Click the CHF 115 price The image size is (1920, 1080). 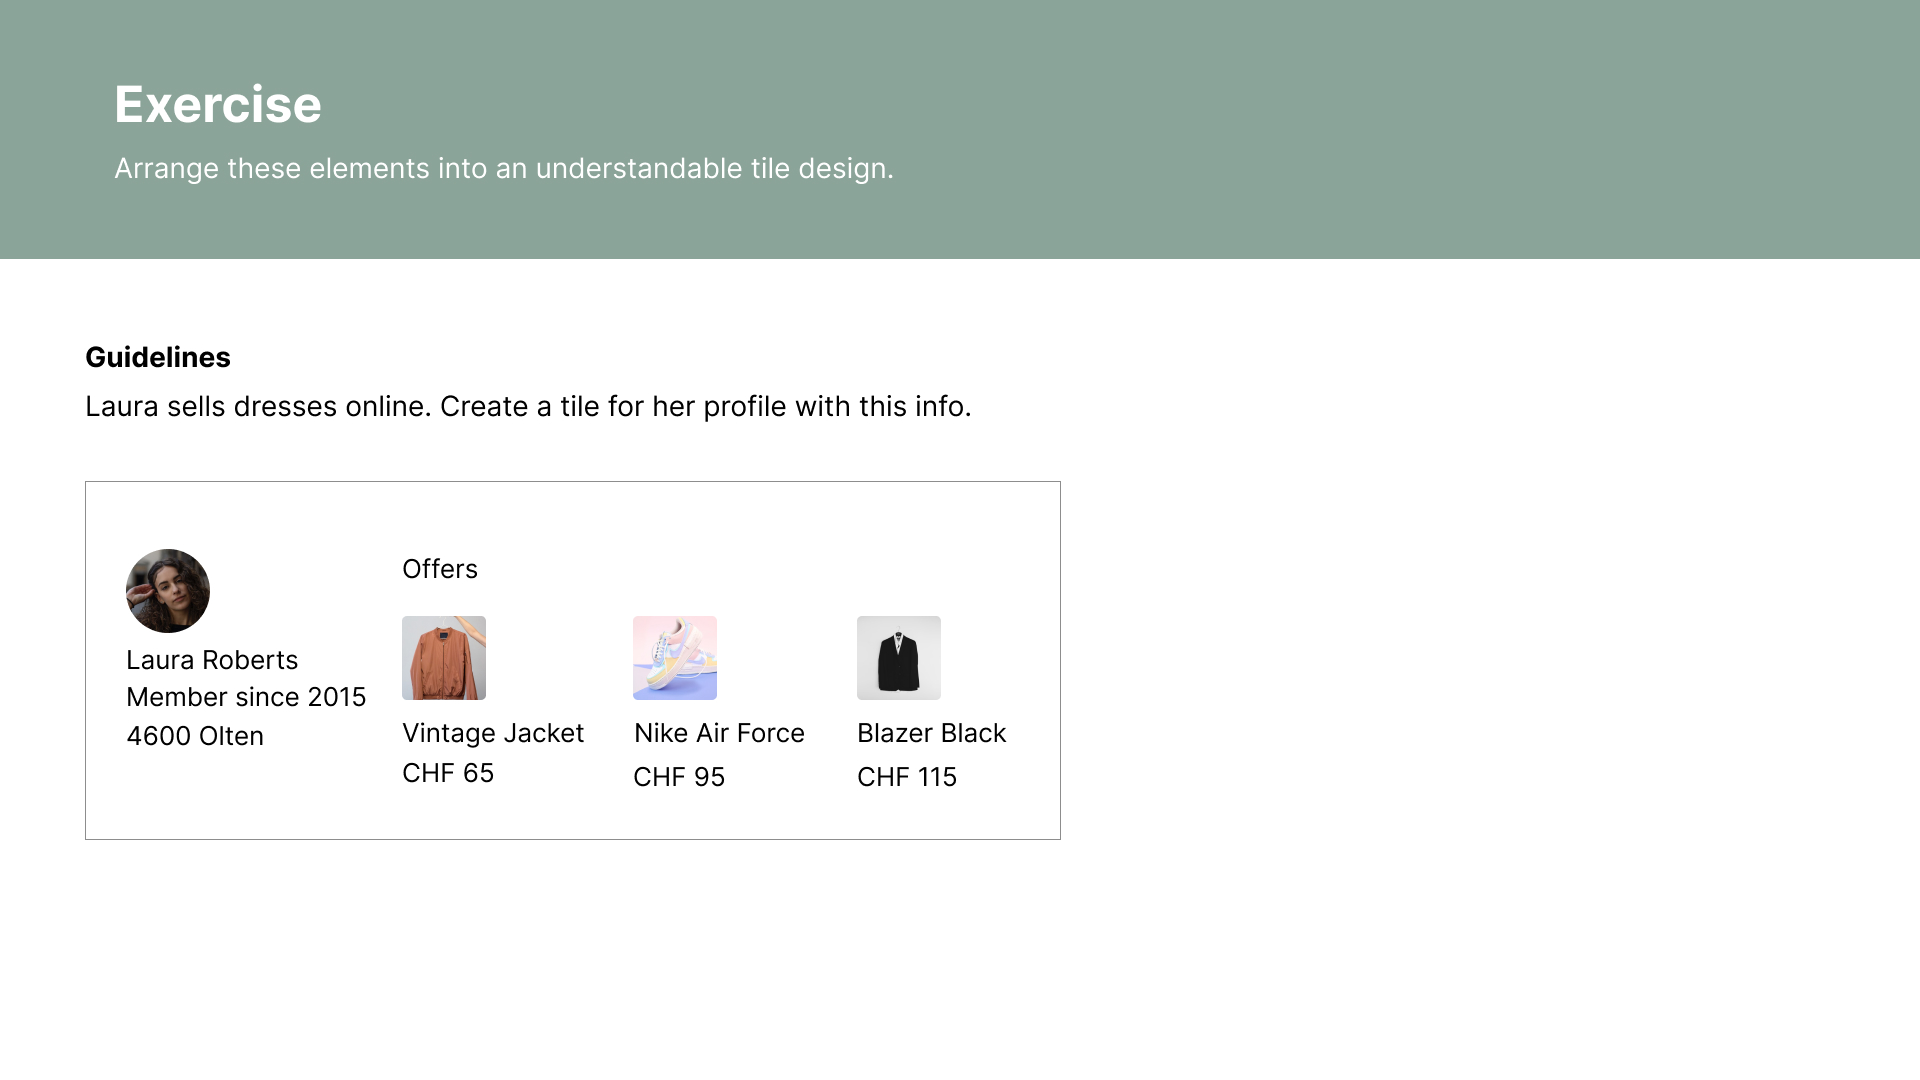pos(907,777)
